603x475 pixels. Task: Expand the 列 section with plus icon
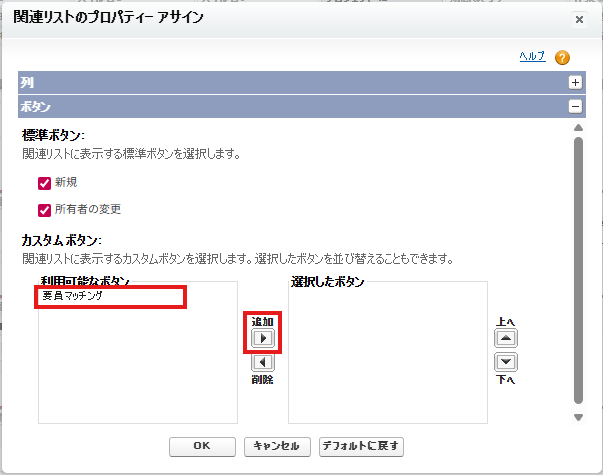tap(575, 83)
